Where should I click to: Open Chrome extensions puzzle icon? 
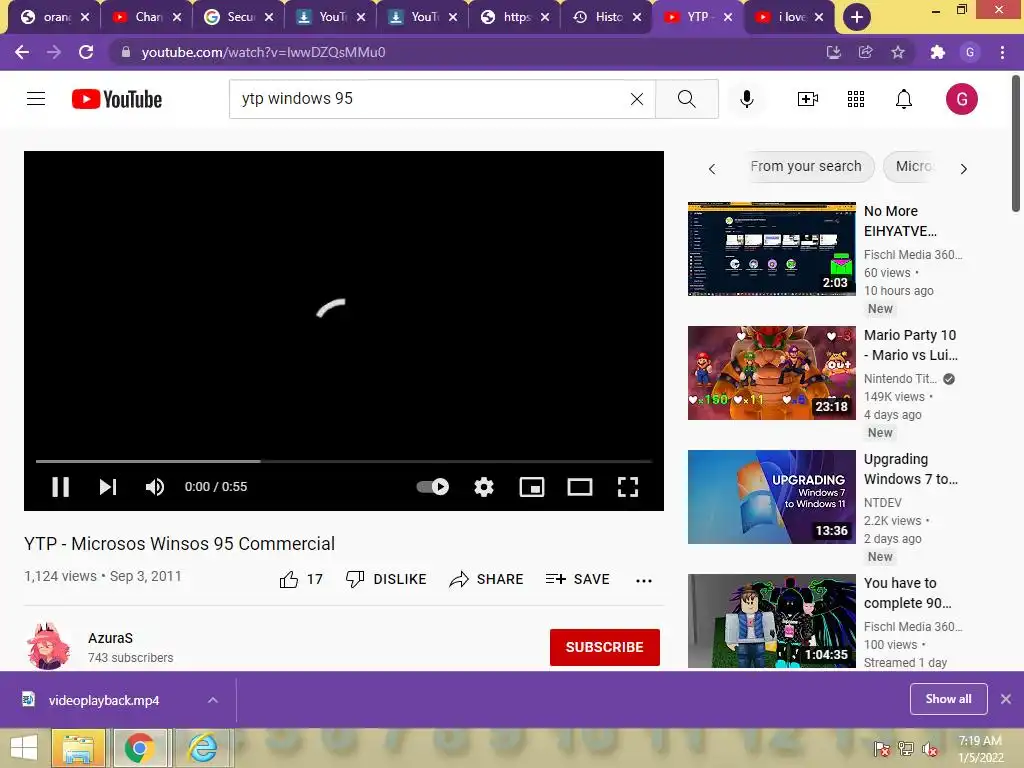(938, 52)
